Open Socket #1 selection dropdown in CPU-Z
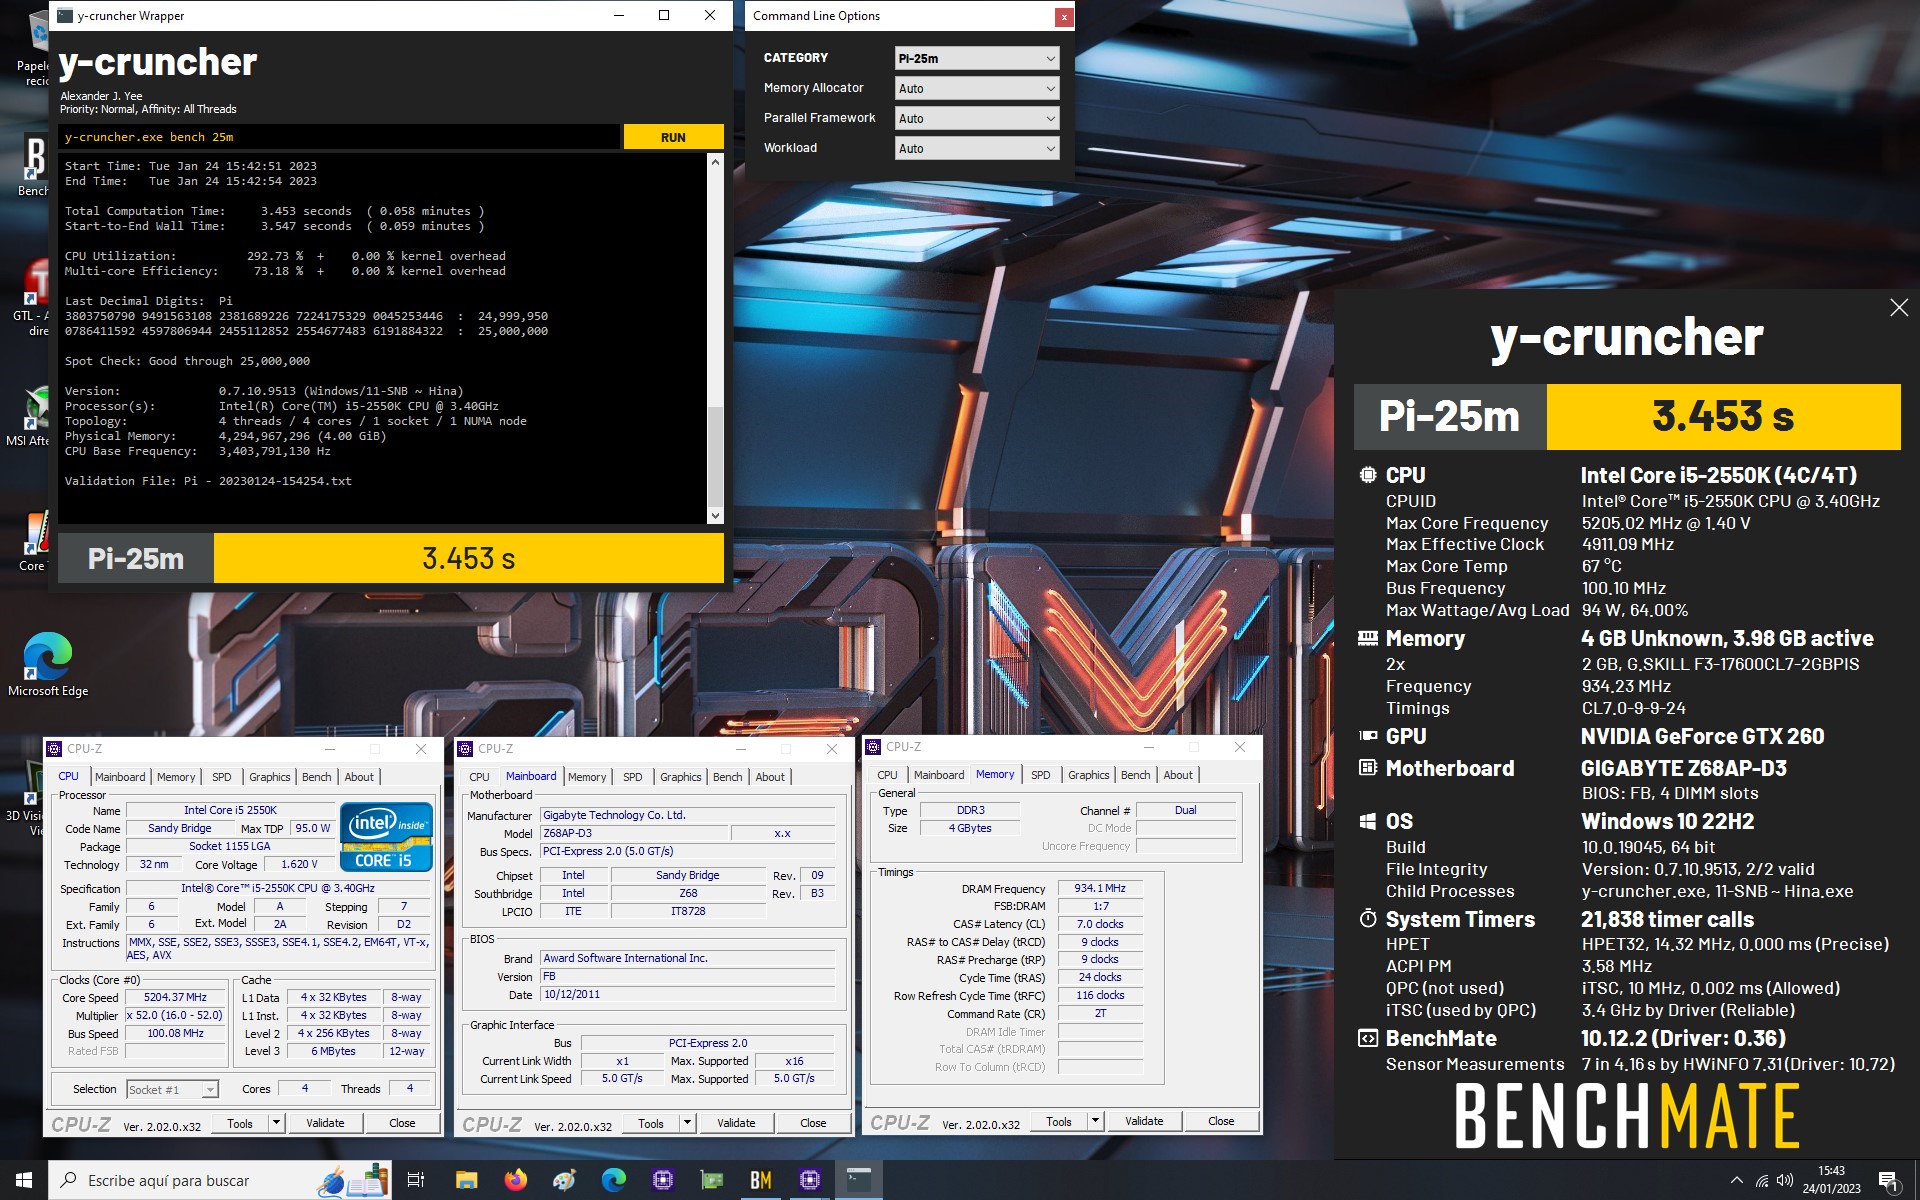1920x1200 pixels. [x=172, y=1089]
